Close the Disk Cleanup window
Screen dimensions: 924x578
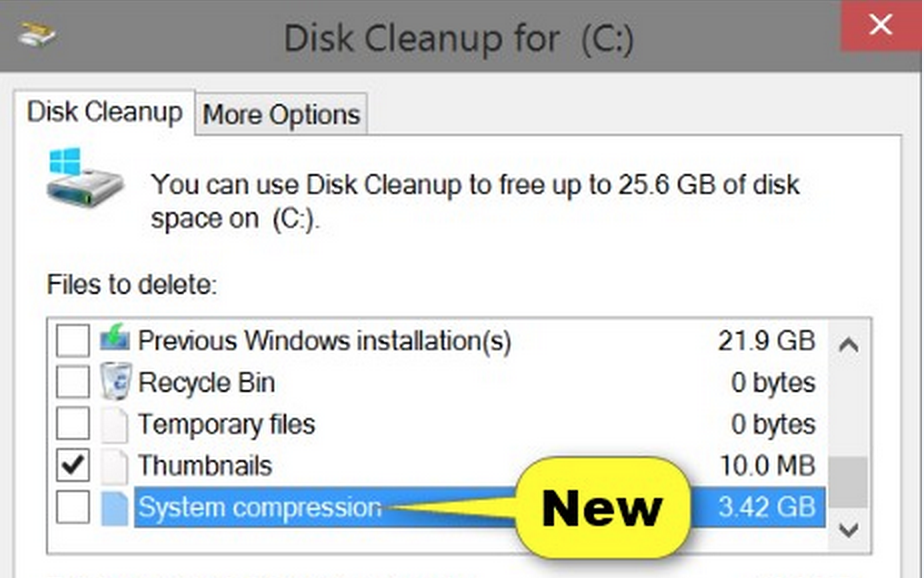point(880,25)
